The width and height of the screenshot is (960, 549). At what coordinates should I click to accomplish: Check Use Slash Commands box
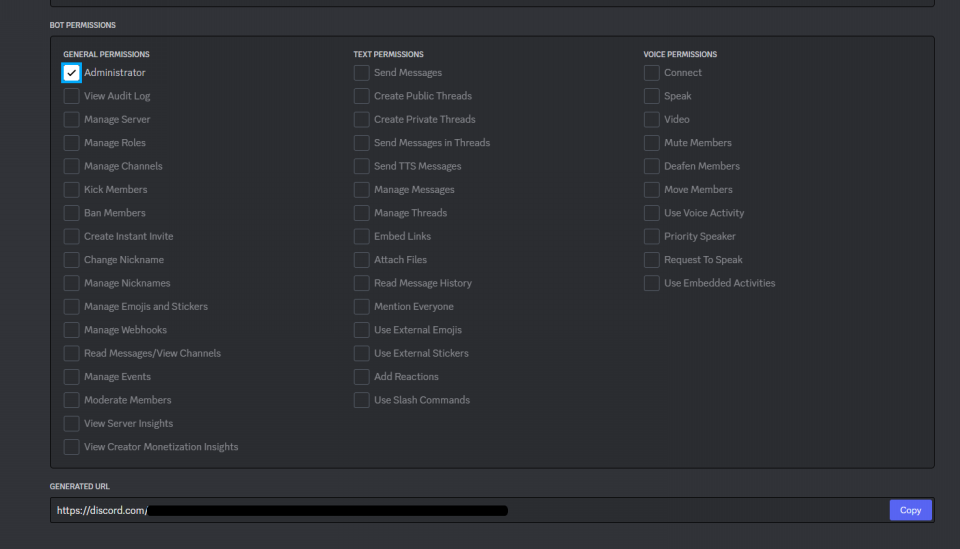(x=361, y=400)
